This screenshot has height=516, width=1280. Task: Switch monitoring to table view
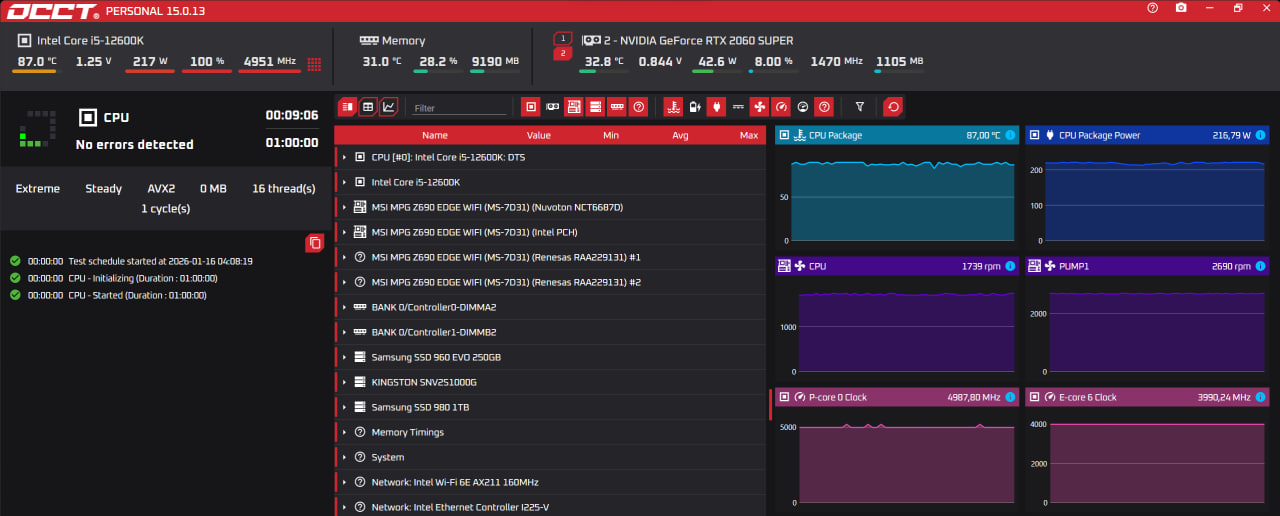[x=368, y=106]
